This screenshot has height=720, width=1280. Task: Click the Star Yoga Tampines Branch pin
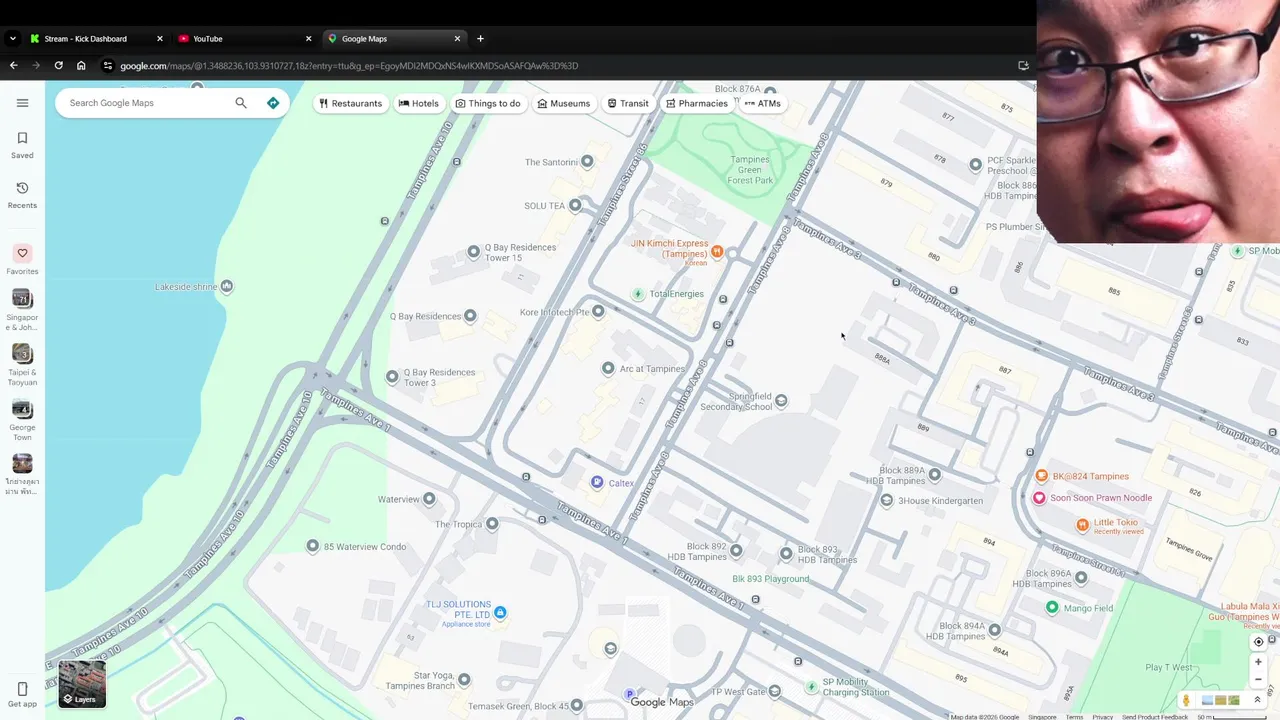coord(464,680)
